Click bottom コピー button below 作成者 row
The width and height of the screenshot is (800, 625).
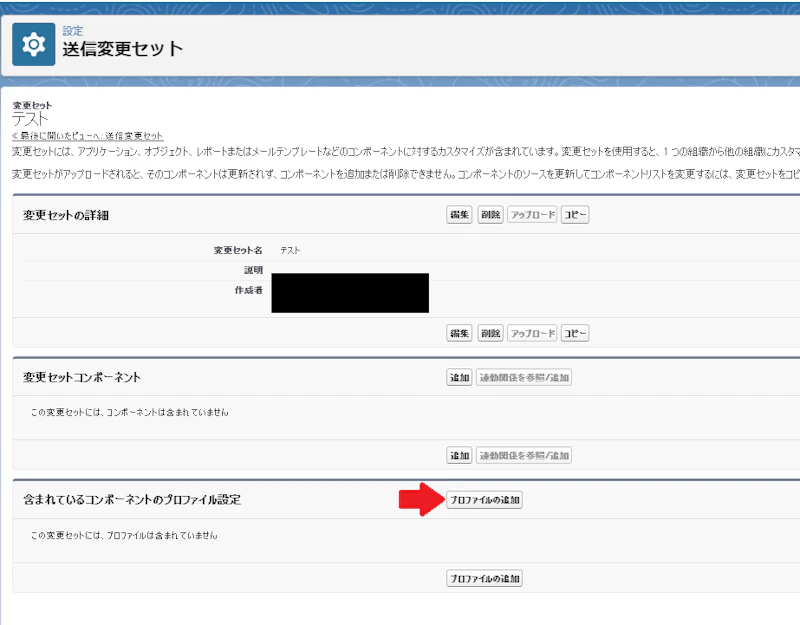click(x=575, y=333)
